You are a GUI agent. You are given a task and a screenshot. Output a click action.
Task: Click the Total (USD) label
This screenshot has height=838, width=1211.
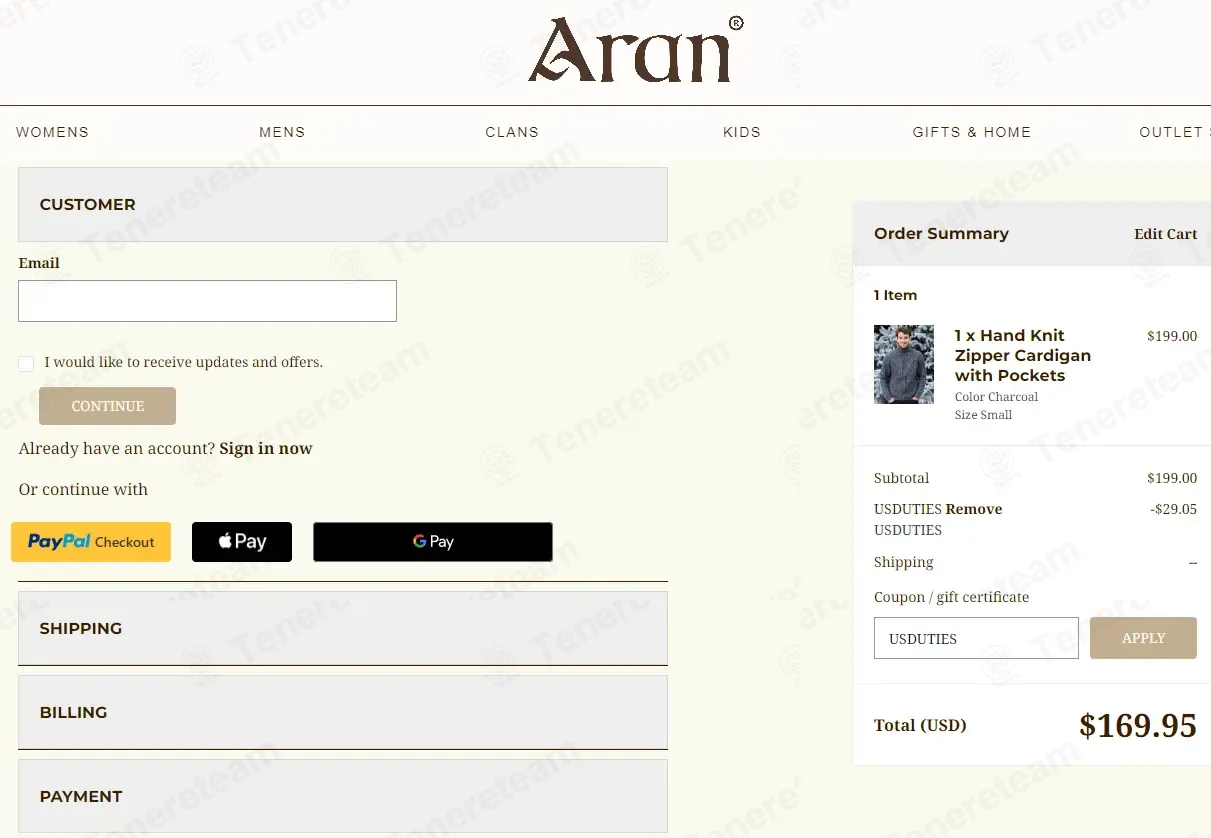[920, 725]
